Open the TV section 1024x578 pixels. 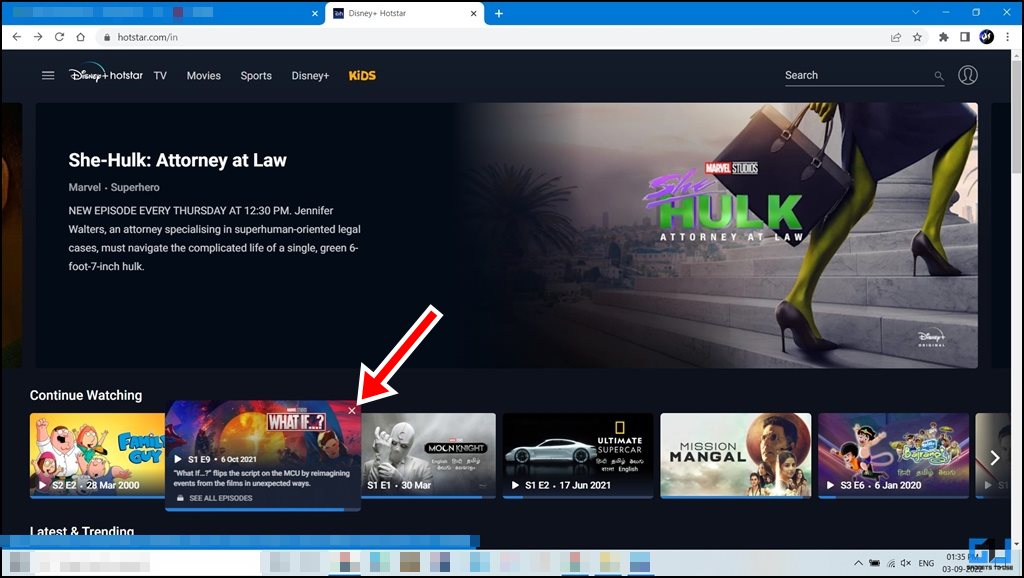160,76
